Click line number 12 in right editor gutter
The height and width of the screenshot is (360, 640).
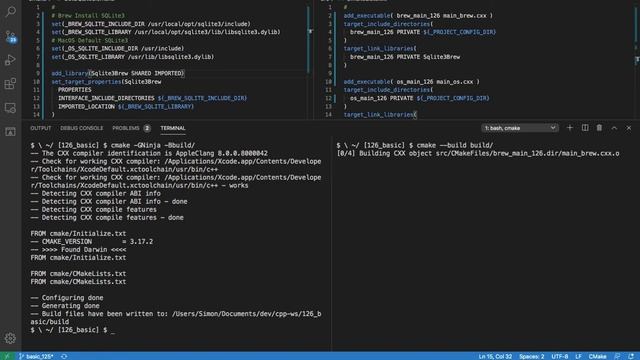329,98
